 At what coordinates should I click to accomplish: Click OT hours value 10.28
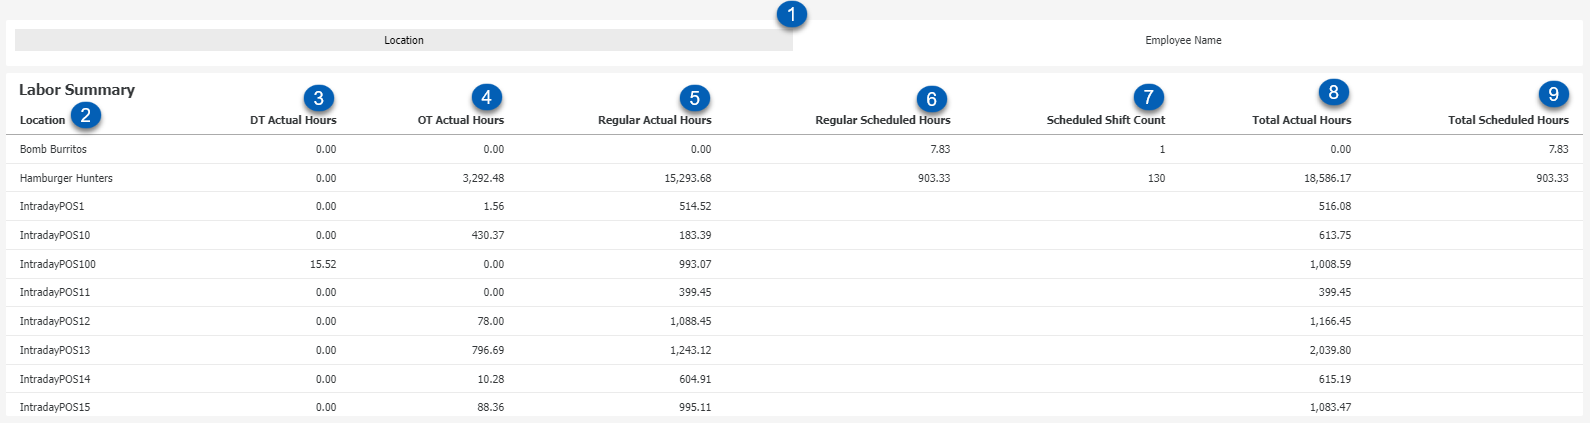point(491,379)
